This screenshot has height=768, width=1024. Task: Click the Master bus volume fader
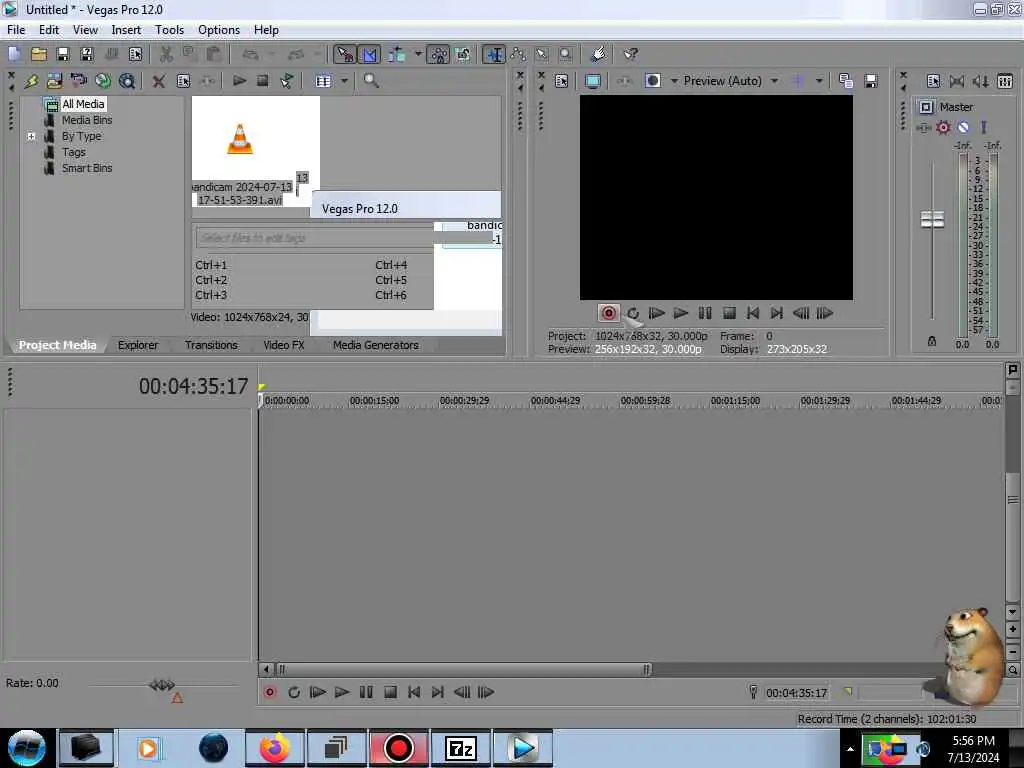tap(932, 219)
